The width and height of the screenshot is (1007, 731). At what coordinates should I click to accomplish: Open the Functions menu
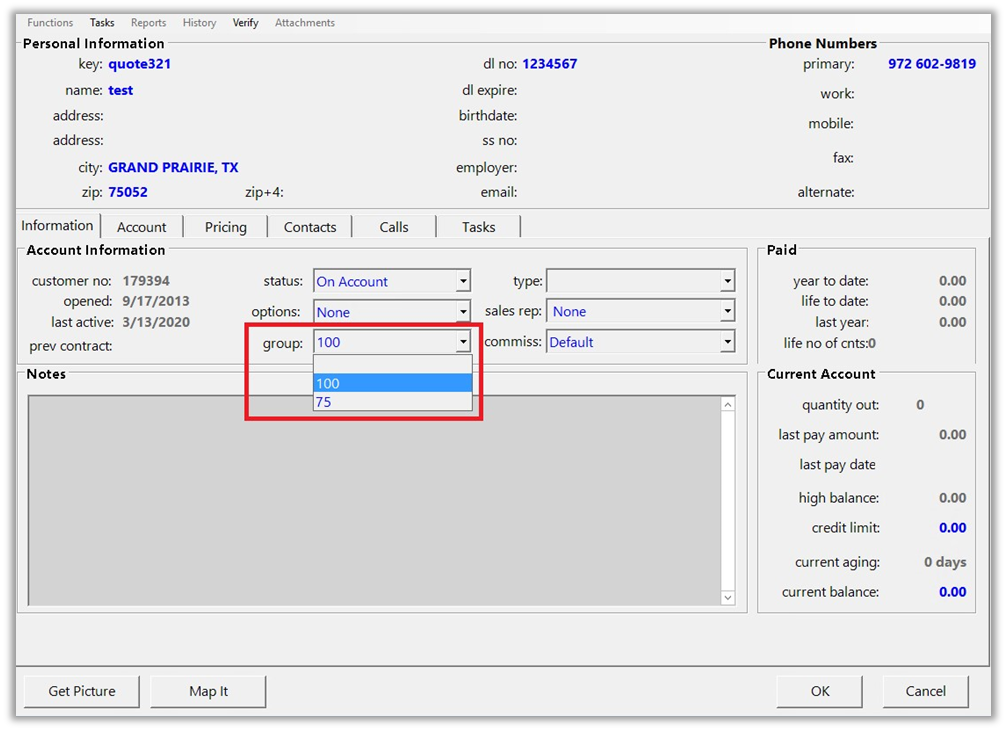click(x=50, y=23)
